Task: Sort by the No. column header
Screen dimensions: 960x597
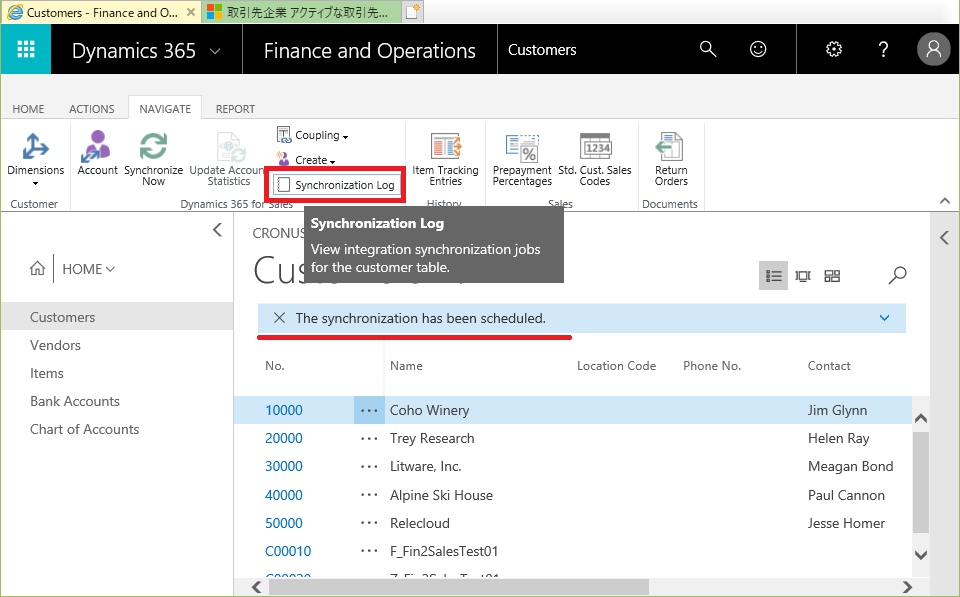Action: pos(274,366)
